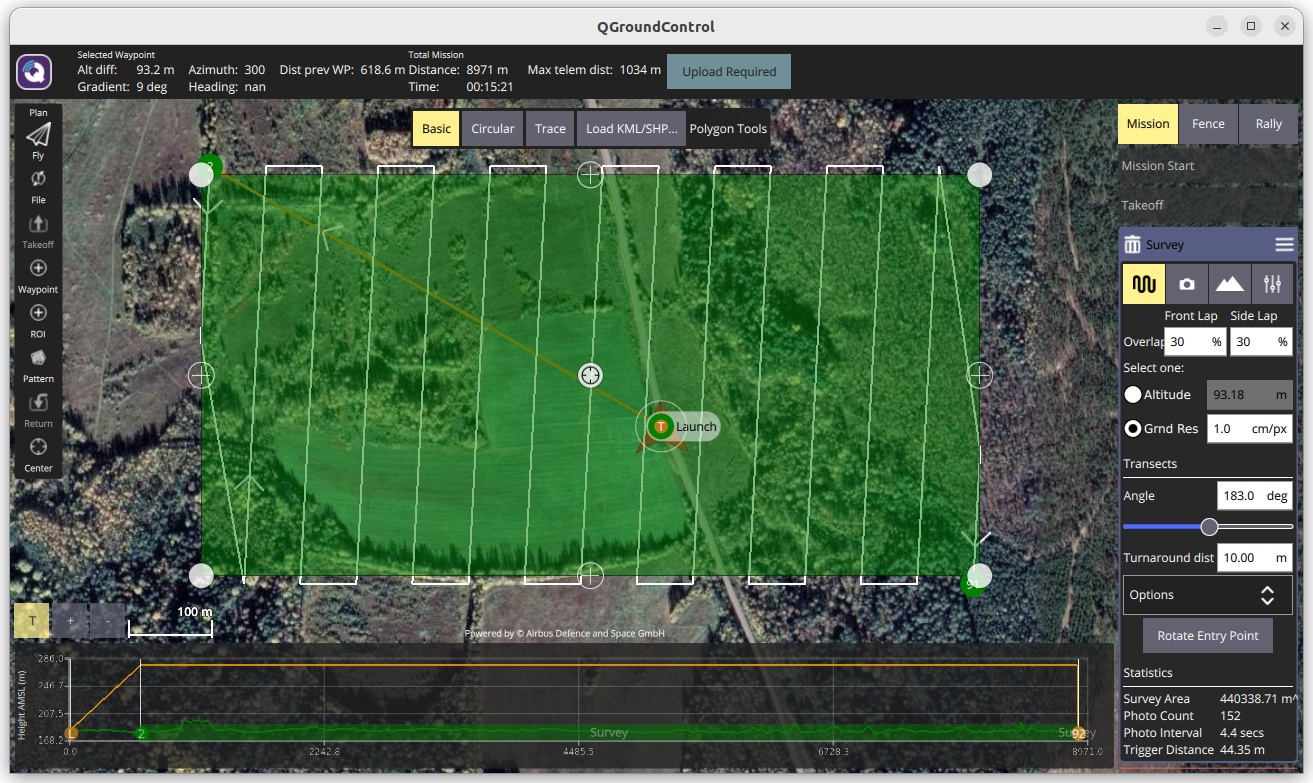Click the transect Angle slider handle

tap(1209, 527)
